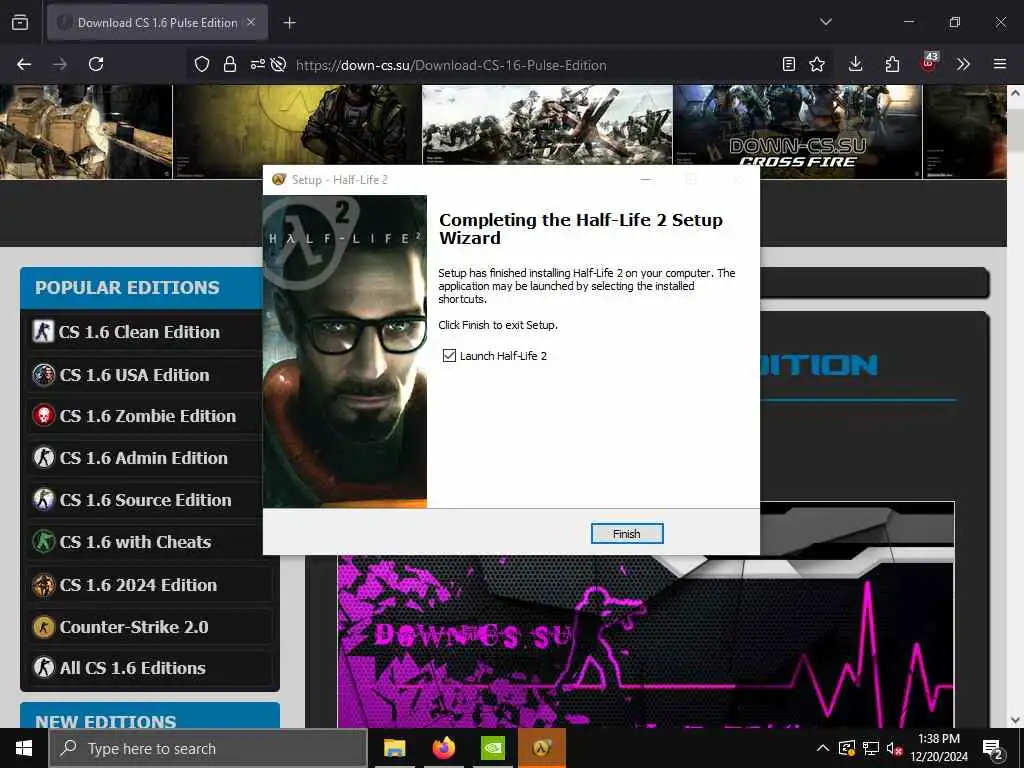Go back in Firefox history
This screenshot has height=768, width=1024.
click(24, 64)
